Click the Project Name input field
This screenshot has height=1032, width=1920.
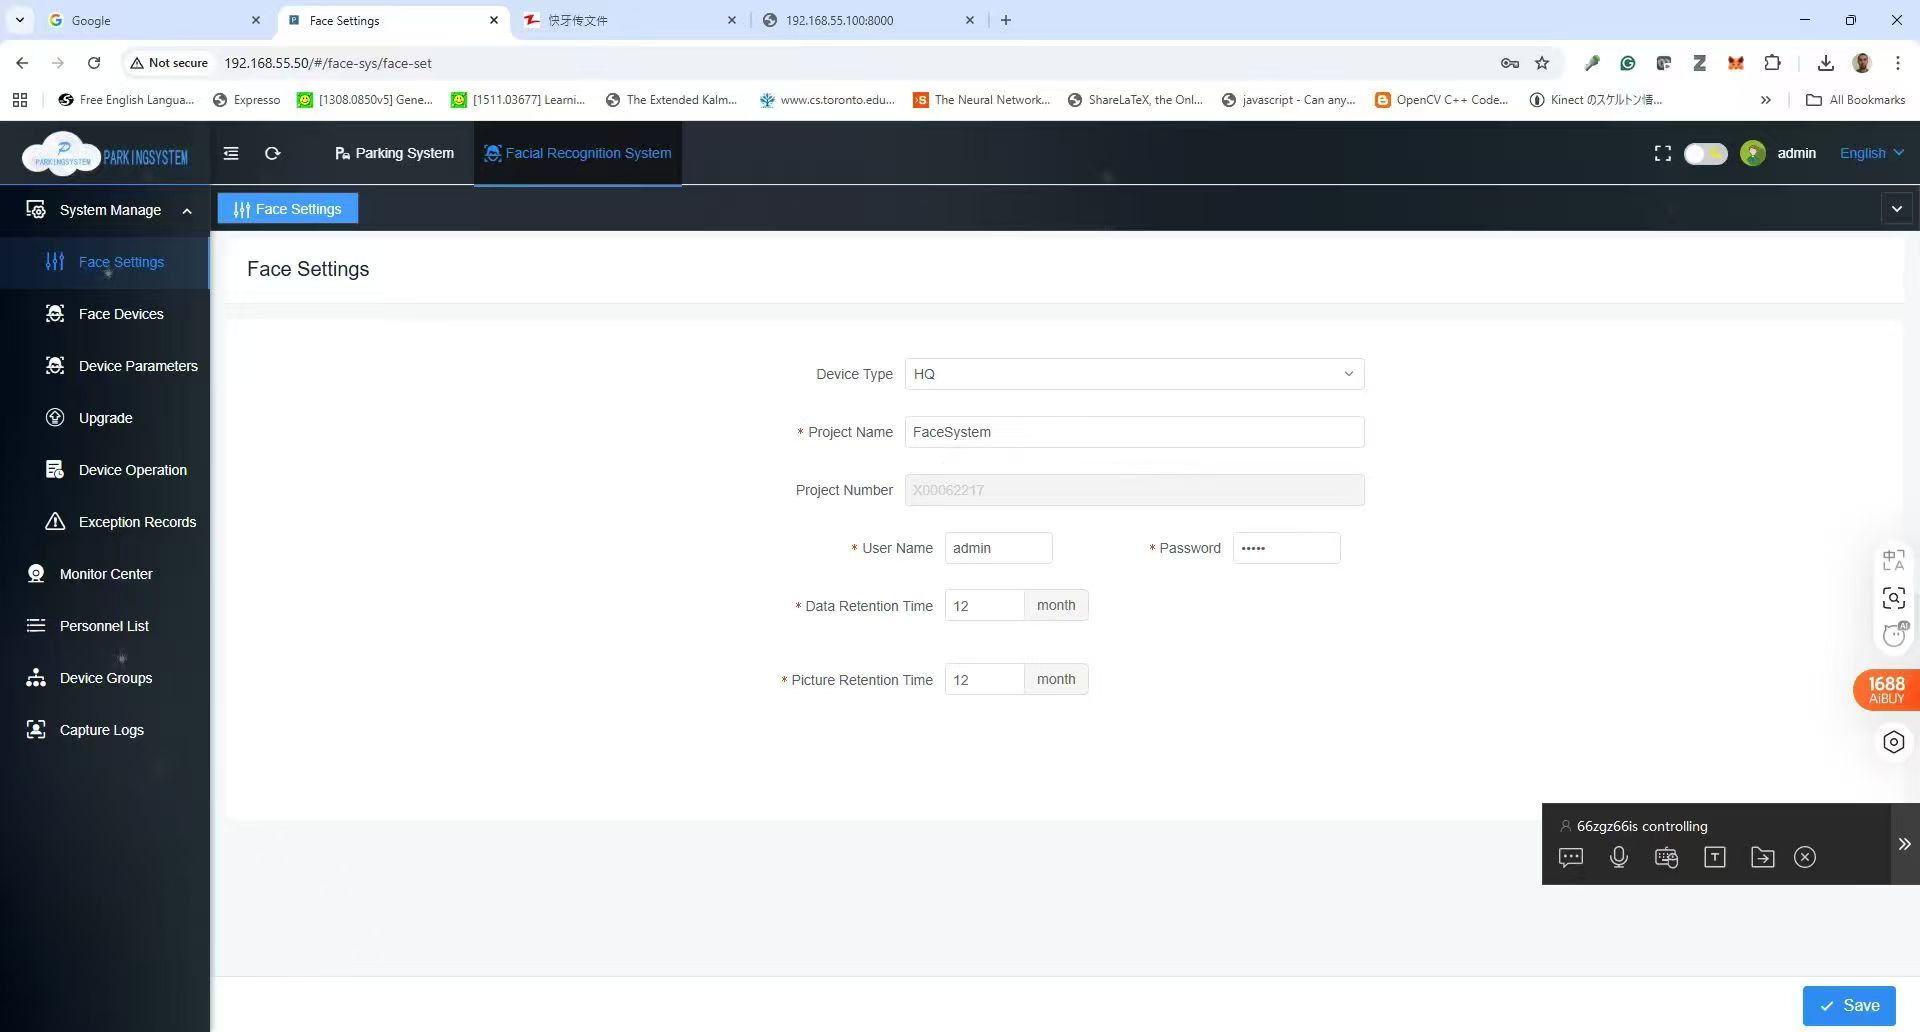coord(1134,432)
